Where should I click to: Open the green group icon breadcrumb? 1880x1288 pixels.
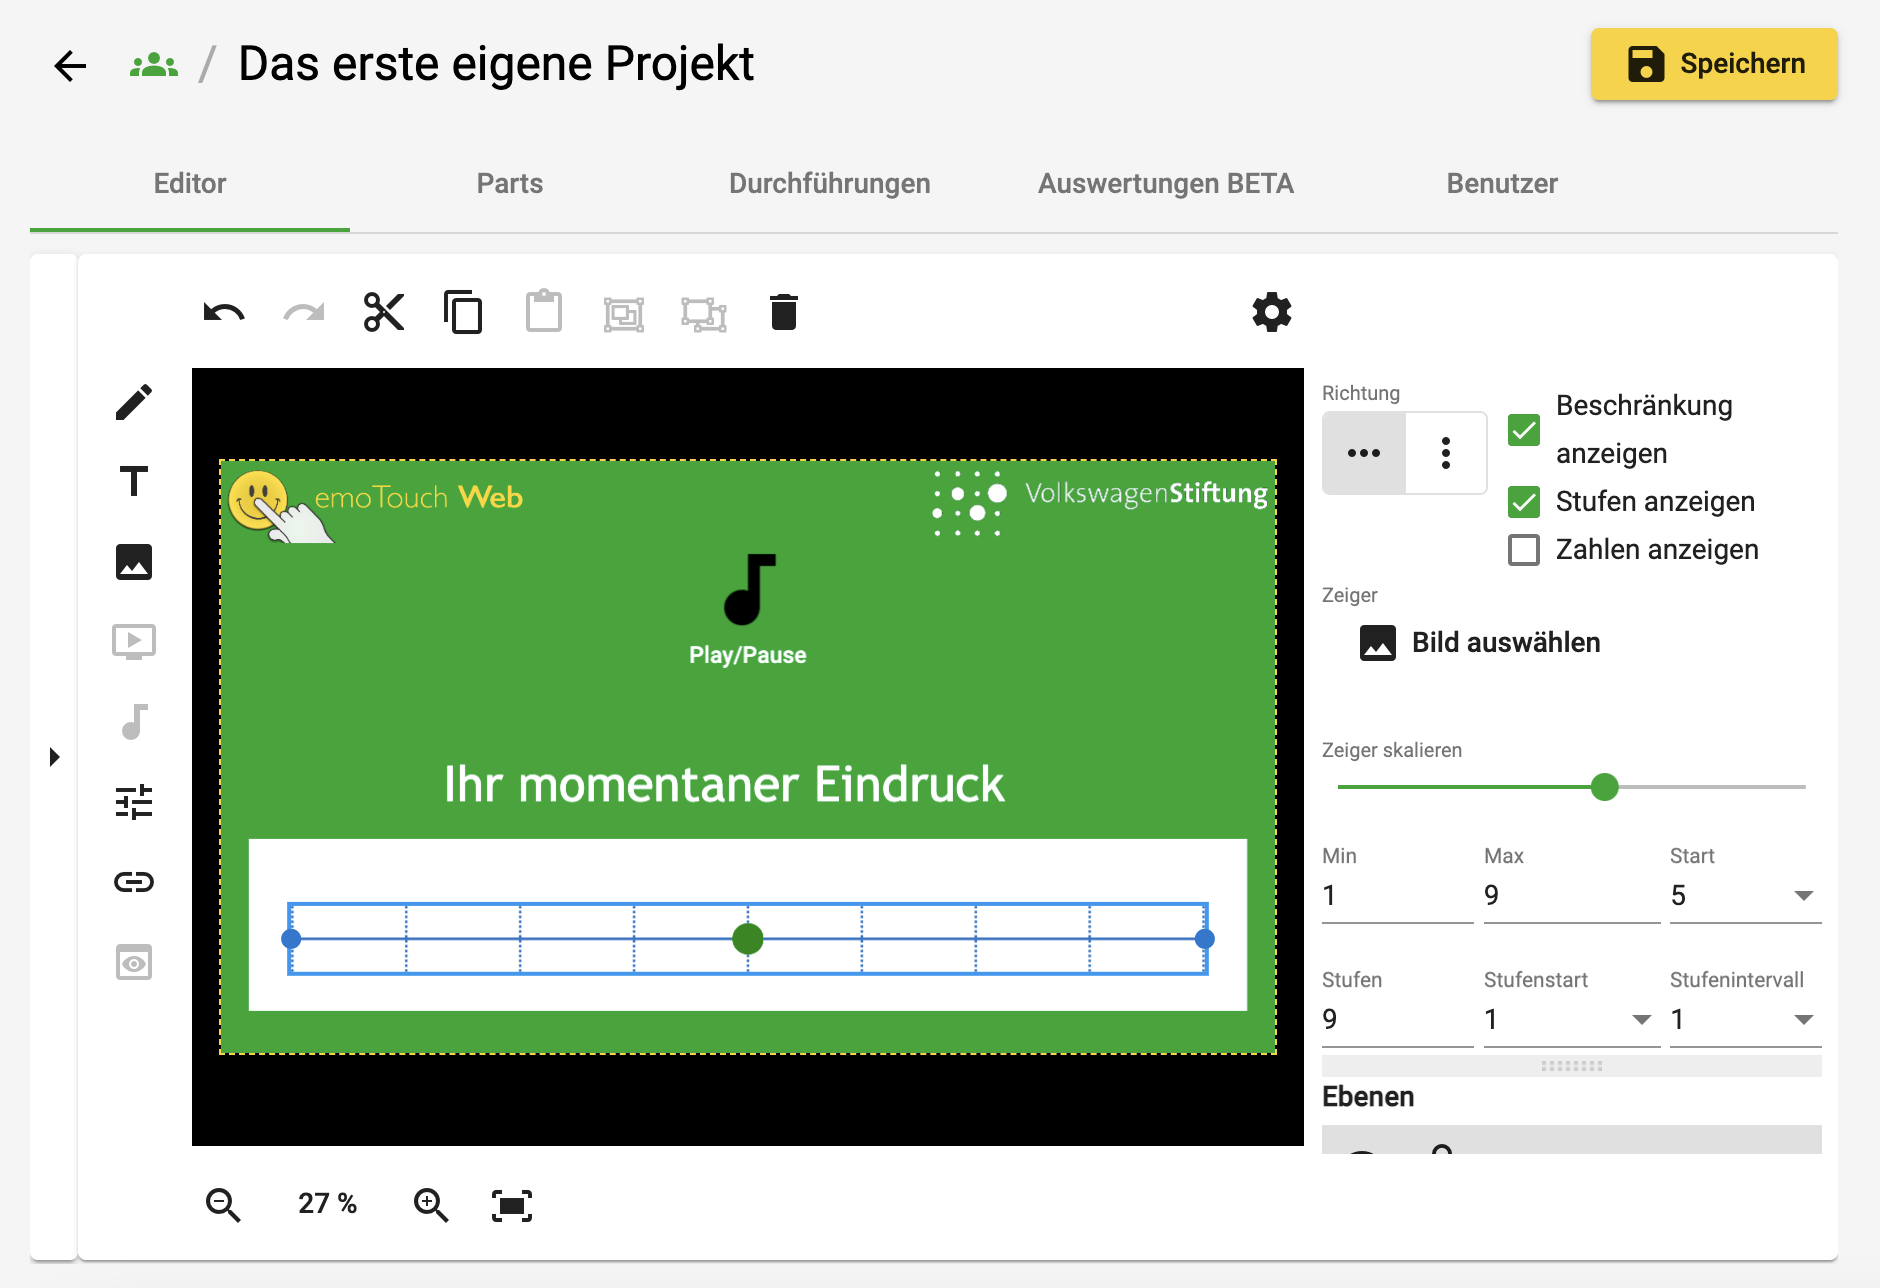pyautogui.click(x=154, y=66)
